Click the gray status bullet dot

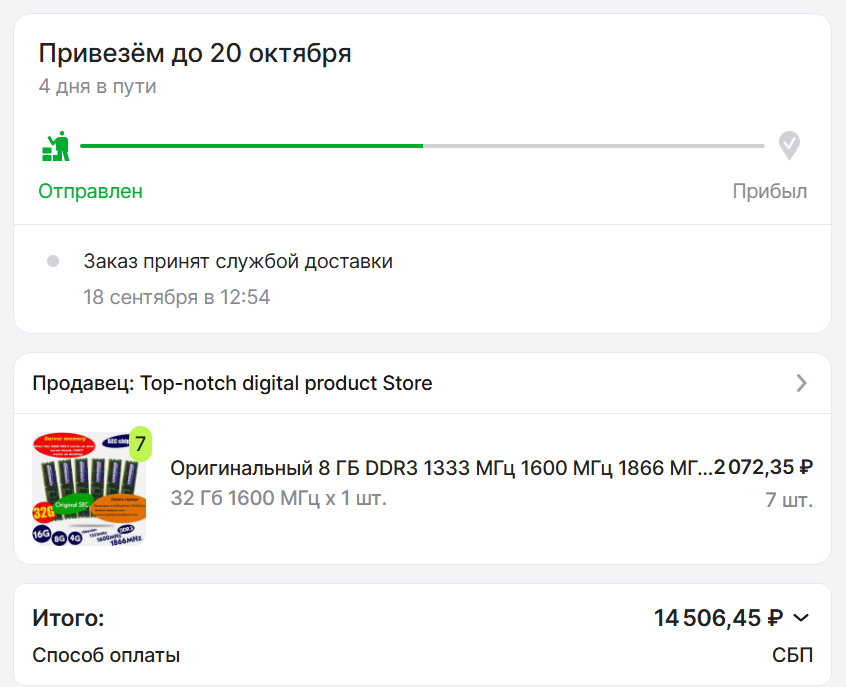[x=53, y=262]
